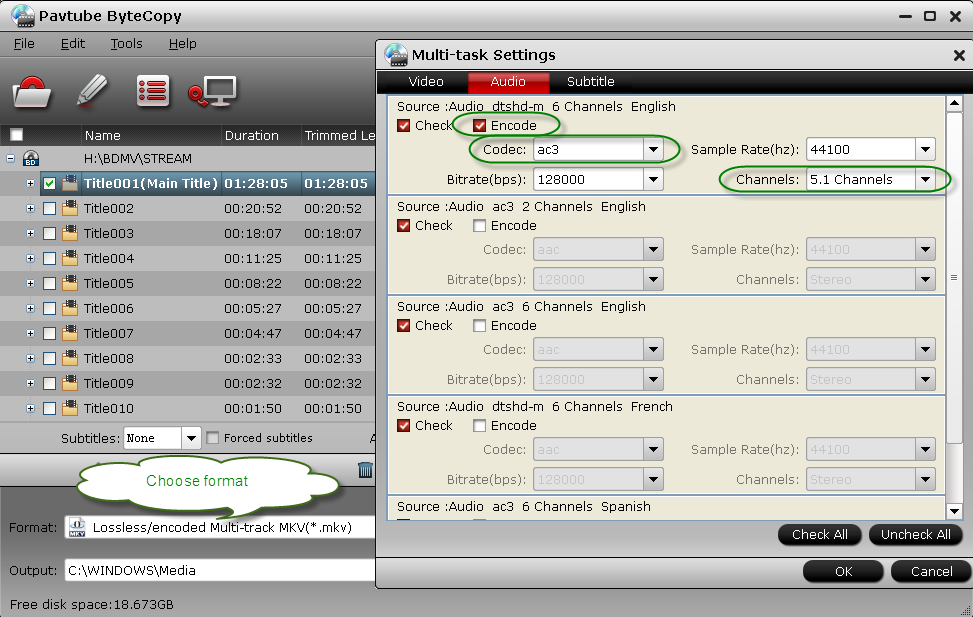Open the Help menu
The image size is (973, 617).
click(x=182, y=43)
